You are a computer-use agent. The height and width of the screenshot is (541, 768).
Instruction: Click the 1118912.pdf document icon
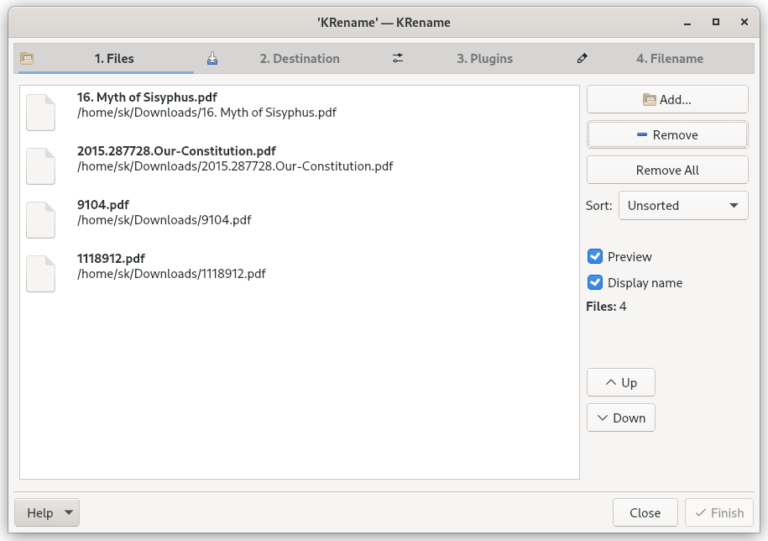(40, 274)
